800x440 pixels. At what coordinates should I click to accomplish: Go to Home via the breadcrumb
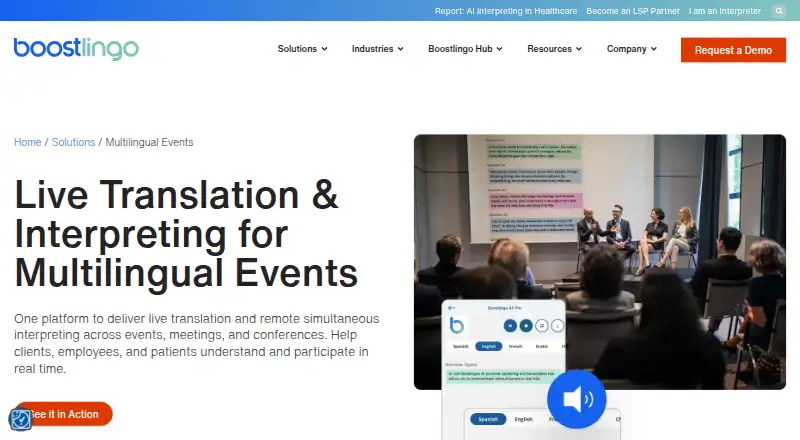(28, 142)
